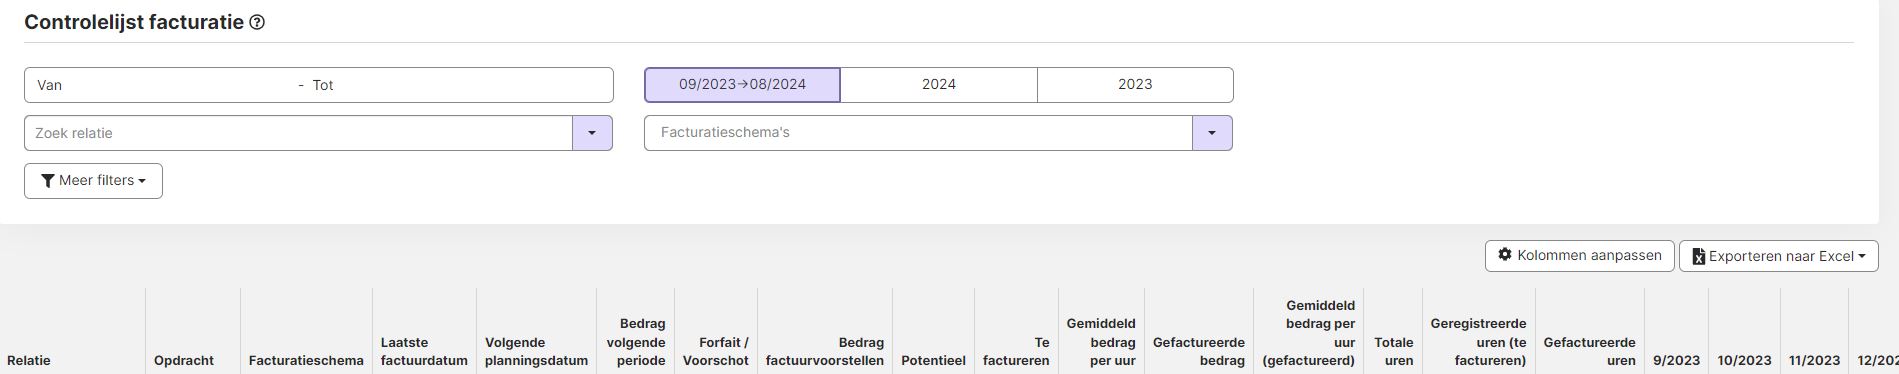1899x374 pixels.
Task: Open the Meer filters button
Action: point(93,181)
